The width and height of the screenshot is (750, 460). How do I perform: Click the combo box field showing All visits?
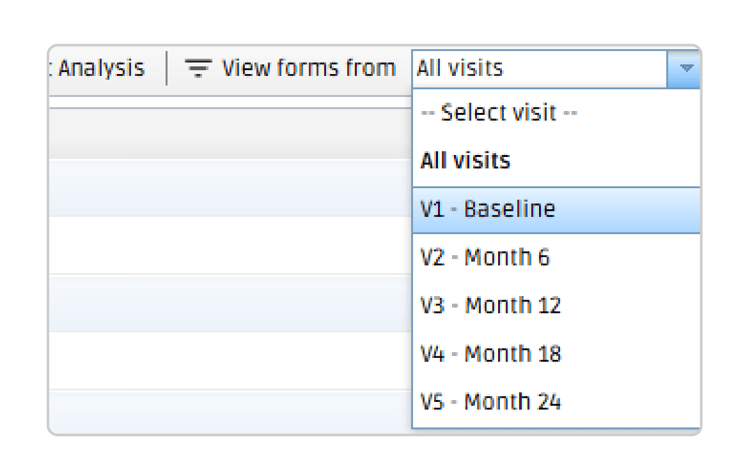[x=538, y=69]
